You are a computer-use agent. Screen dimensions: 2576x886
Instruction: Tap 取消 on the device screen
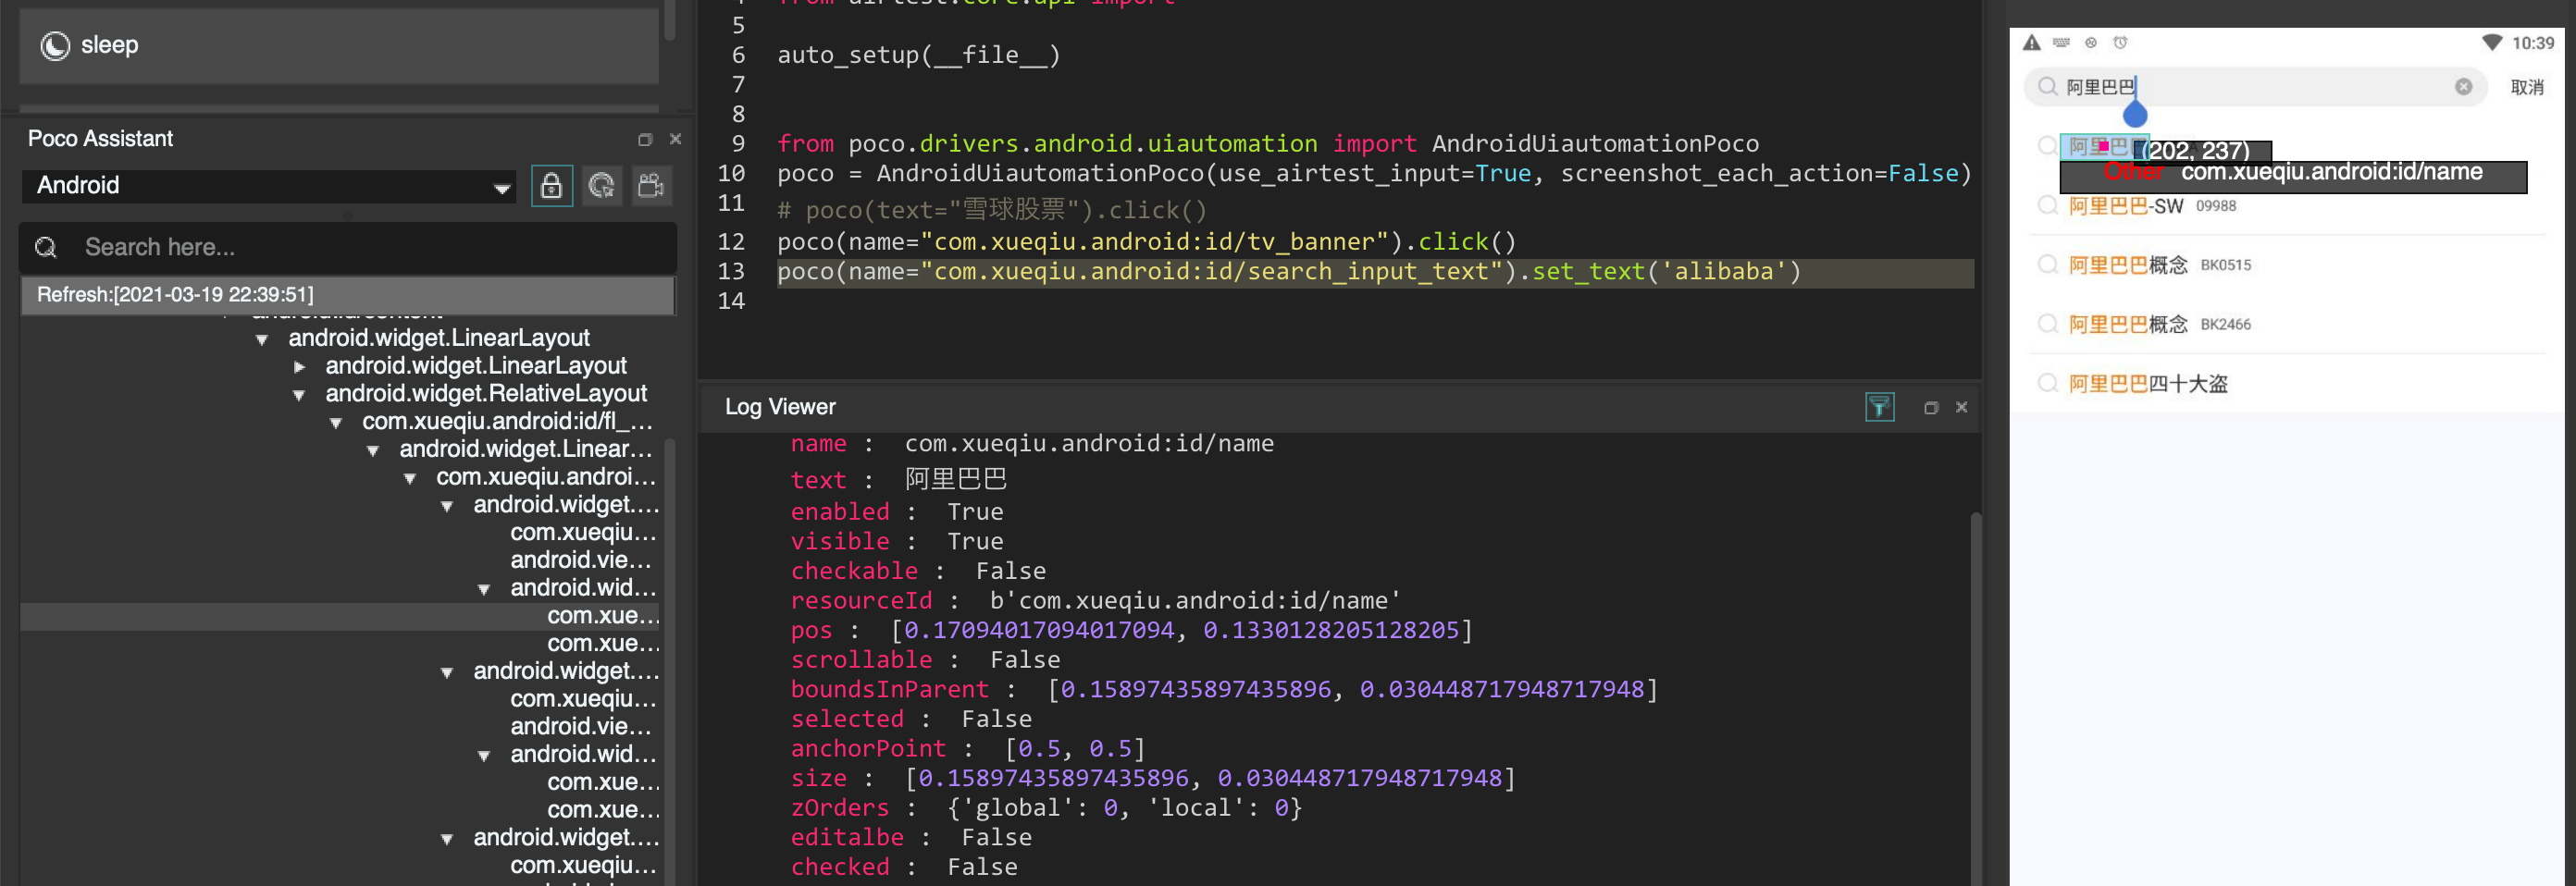[2527, 87]
